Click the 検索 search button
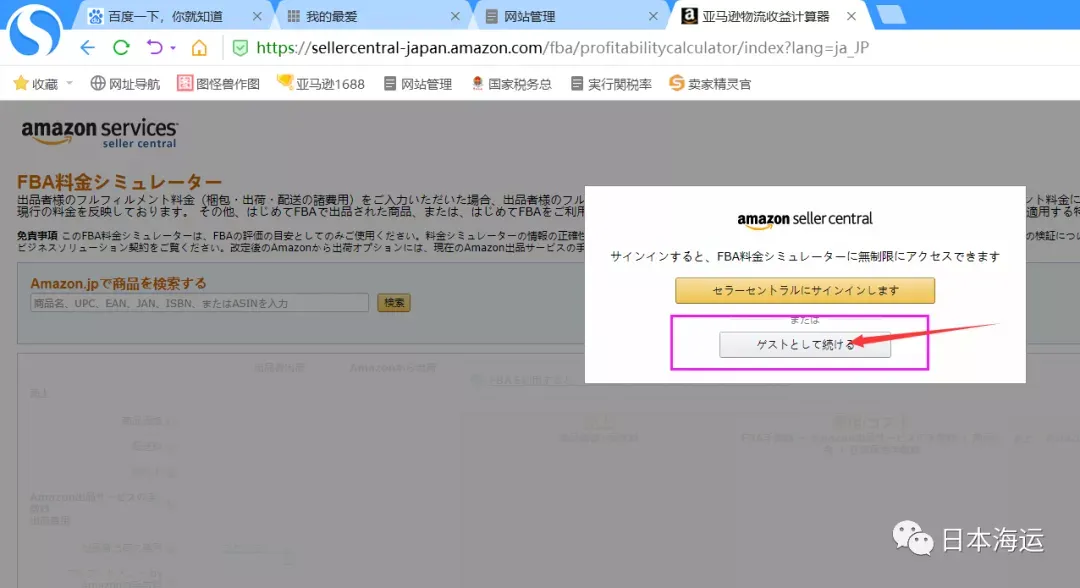This screenshot has width=1080, height=588. click(x=394, y=303)
